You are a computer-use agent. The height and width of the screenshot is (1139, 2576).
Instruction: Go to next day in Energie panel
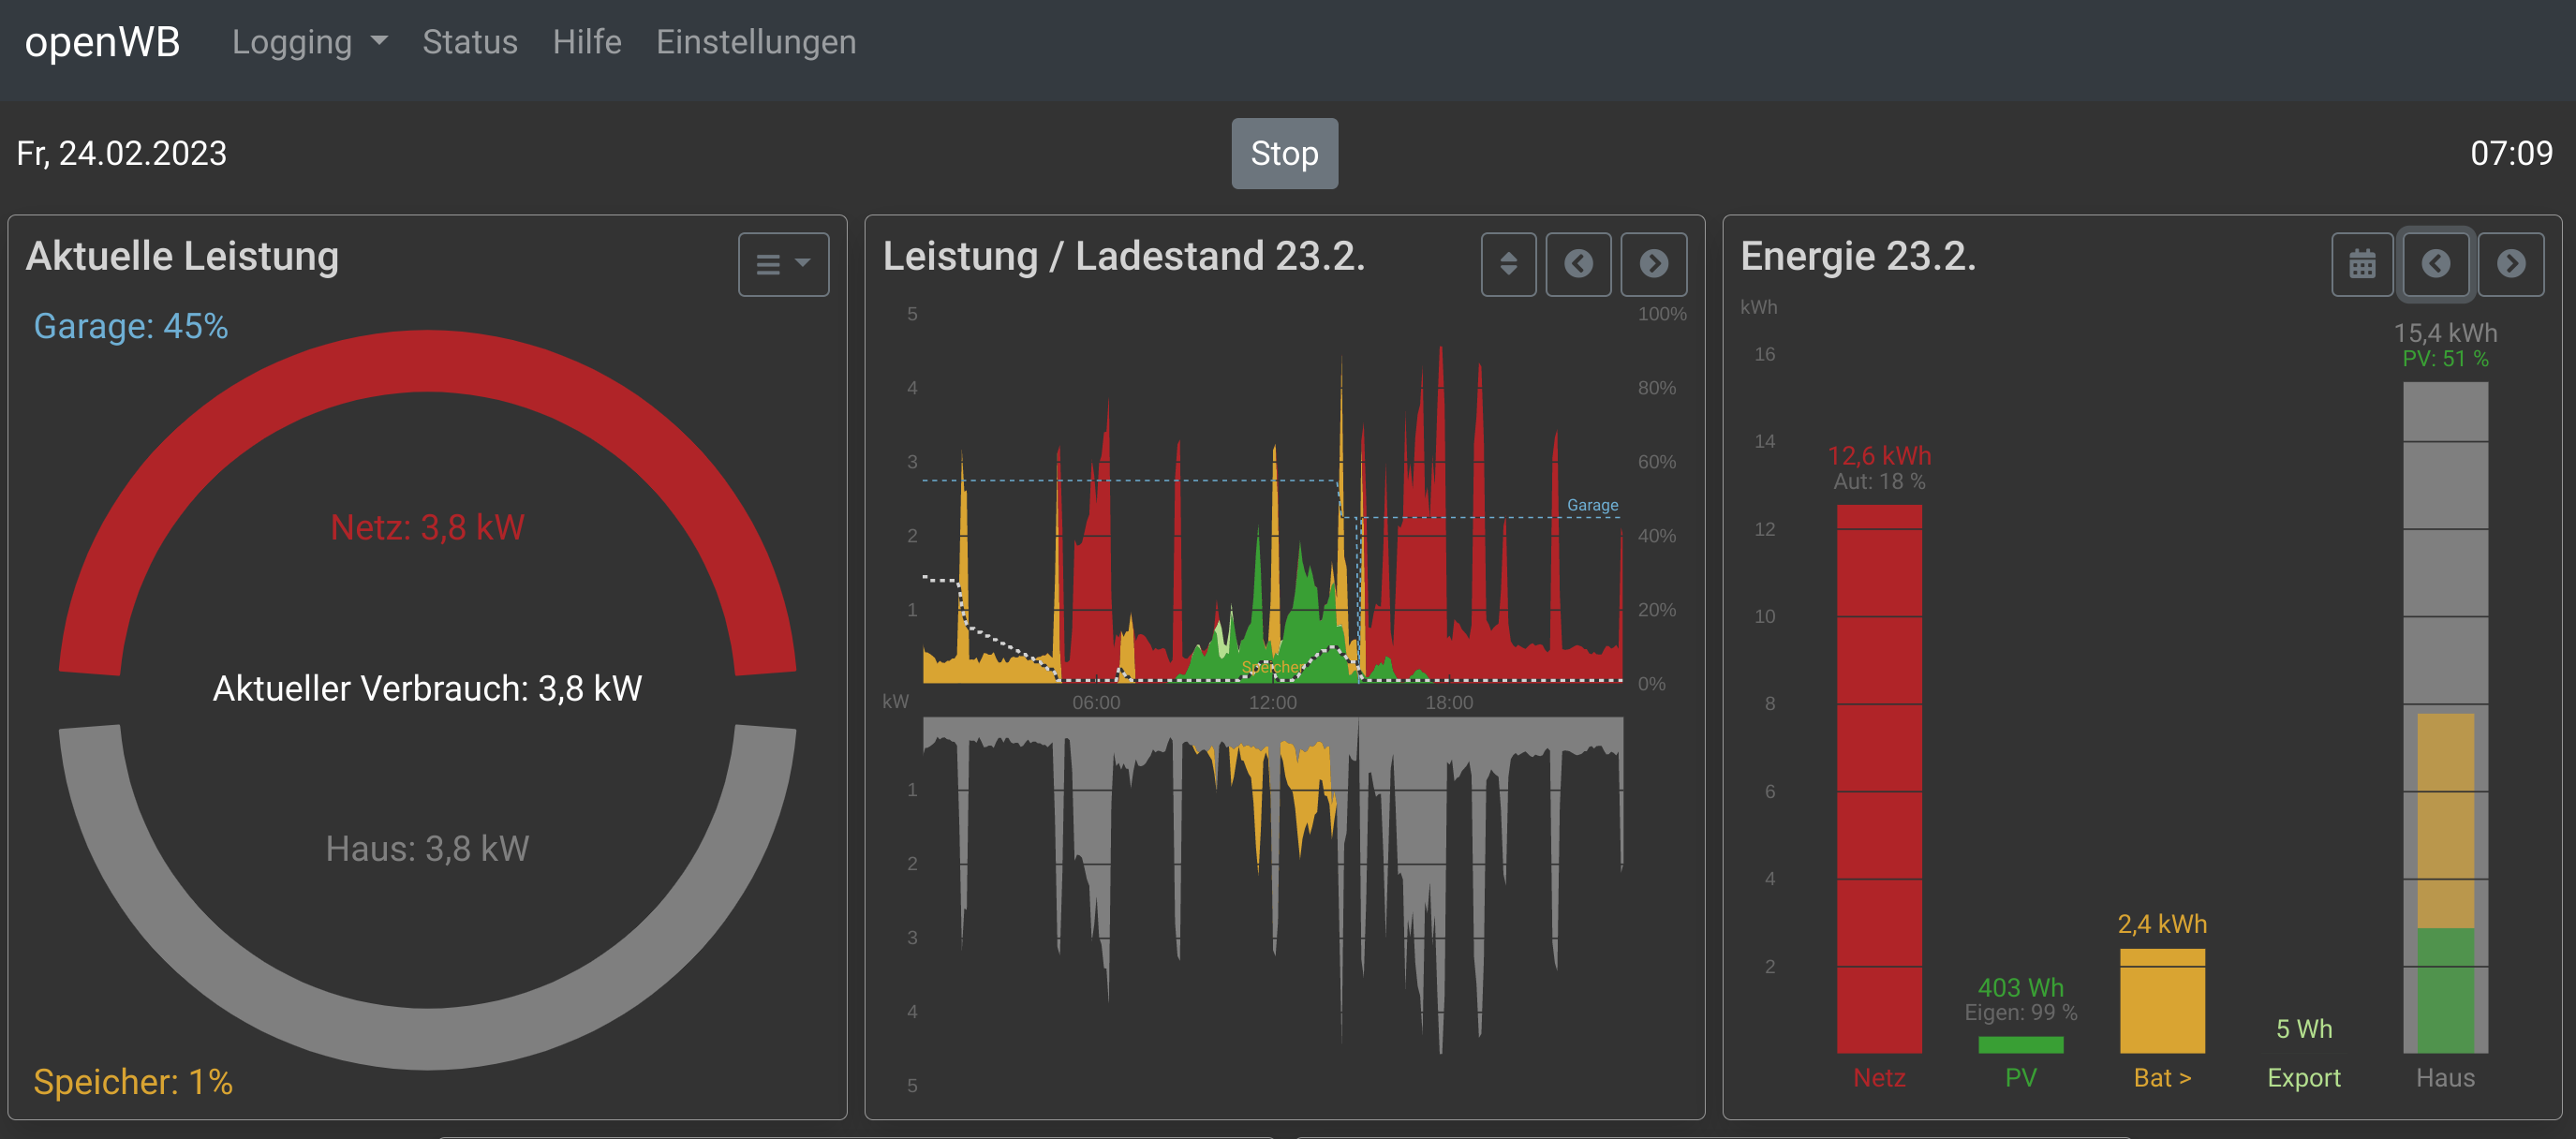tap(2511, 264)
